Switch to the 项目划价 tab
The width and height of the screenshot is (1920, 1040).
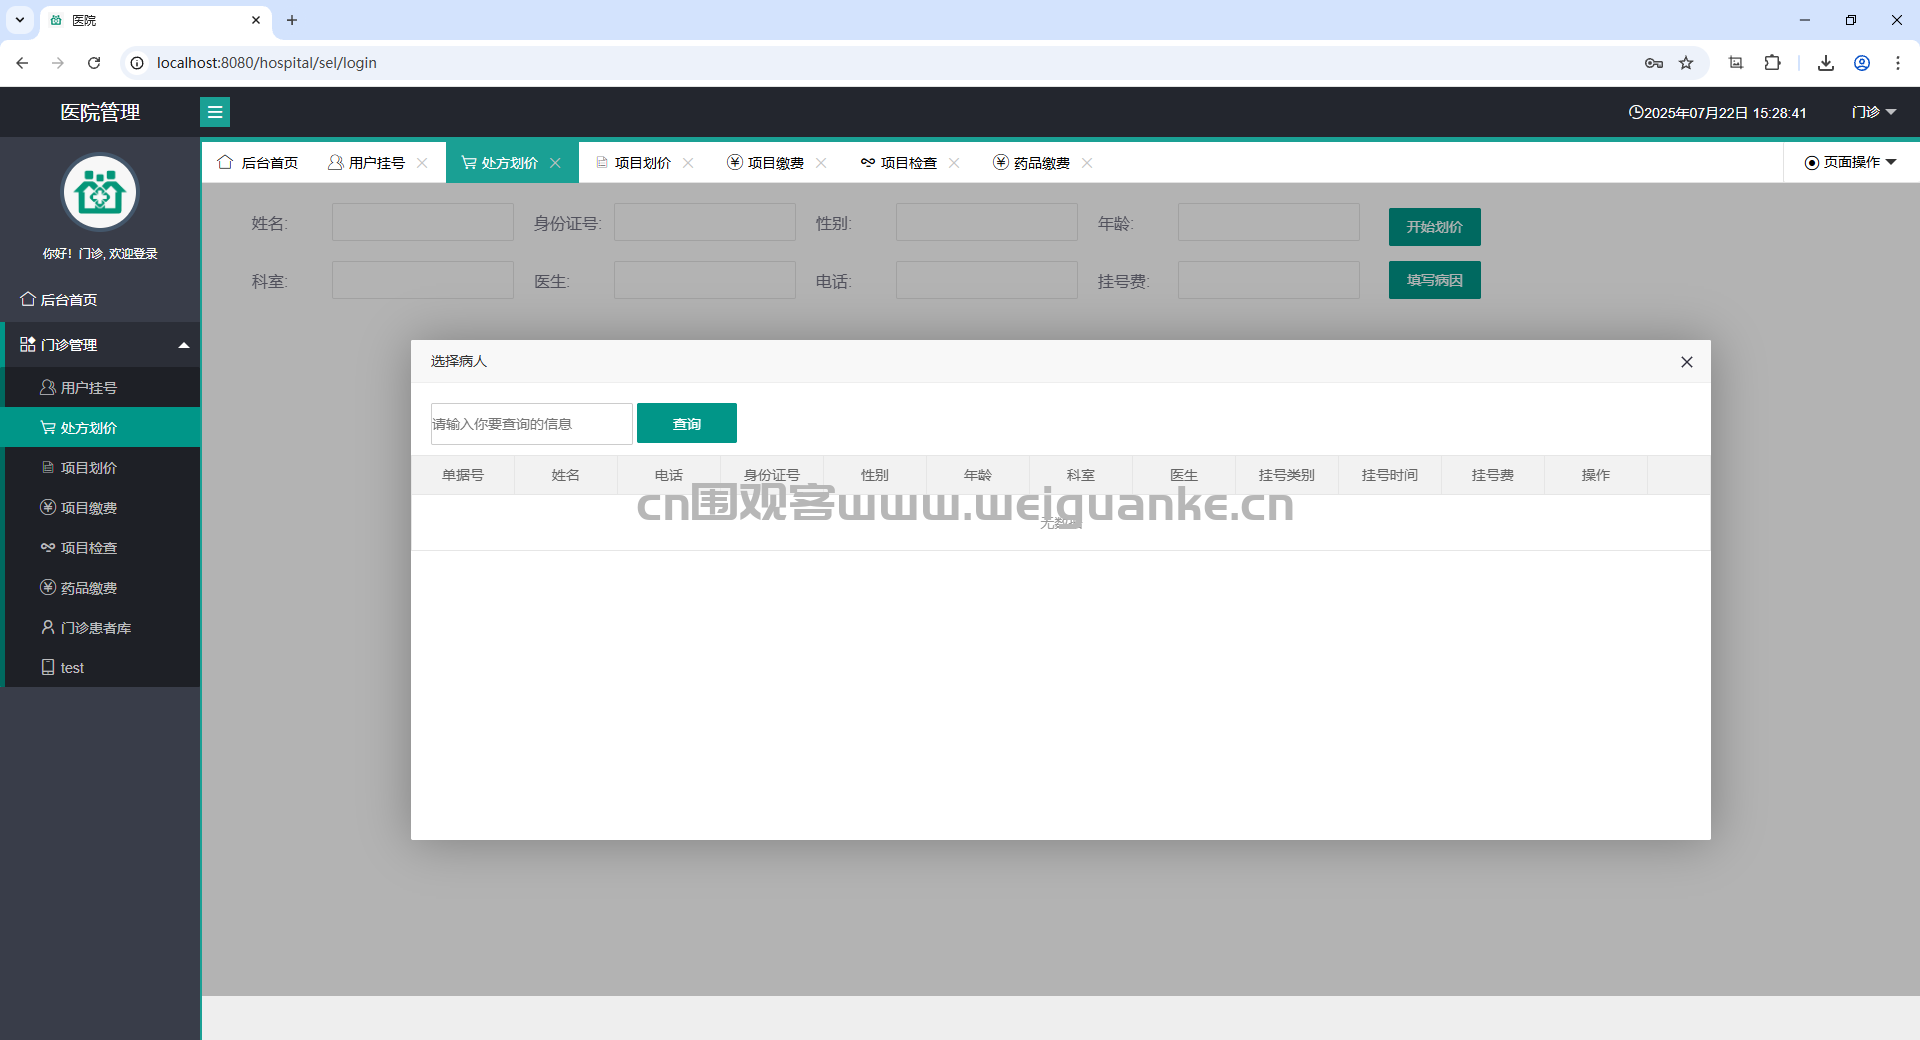(x=632, y=163)
